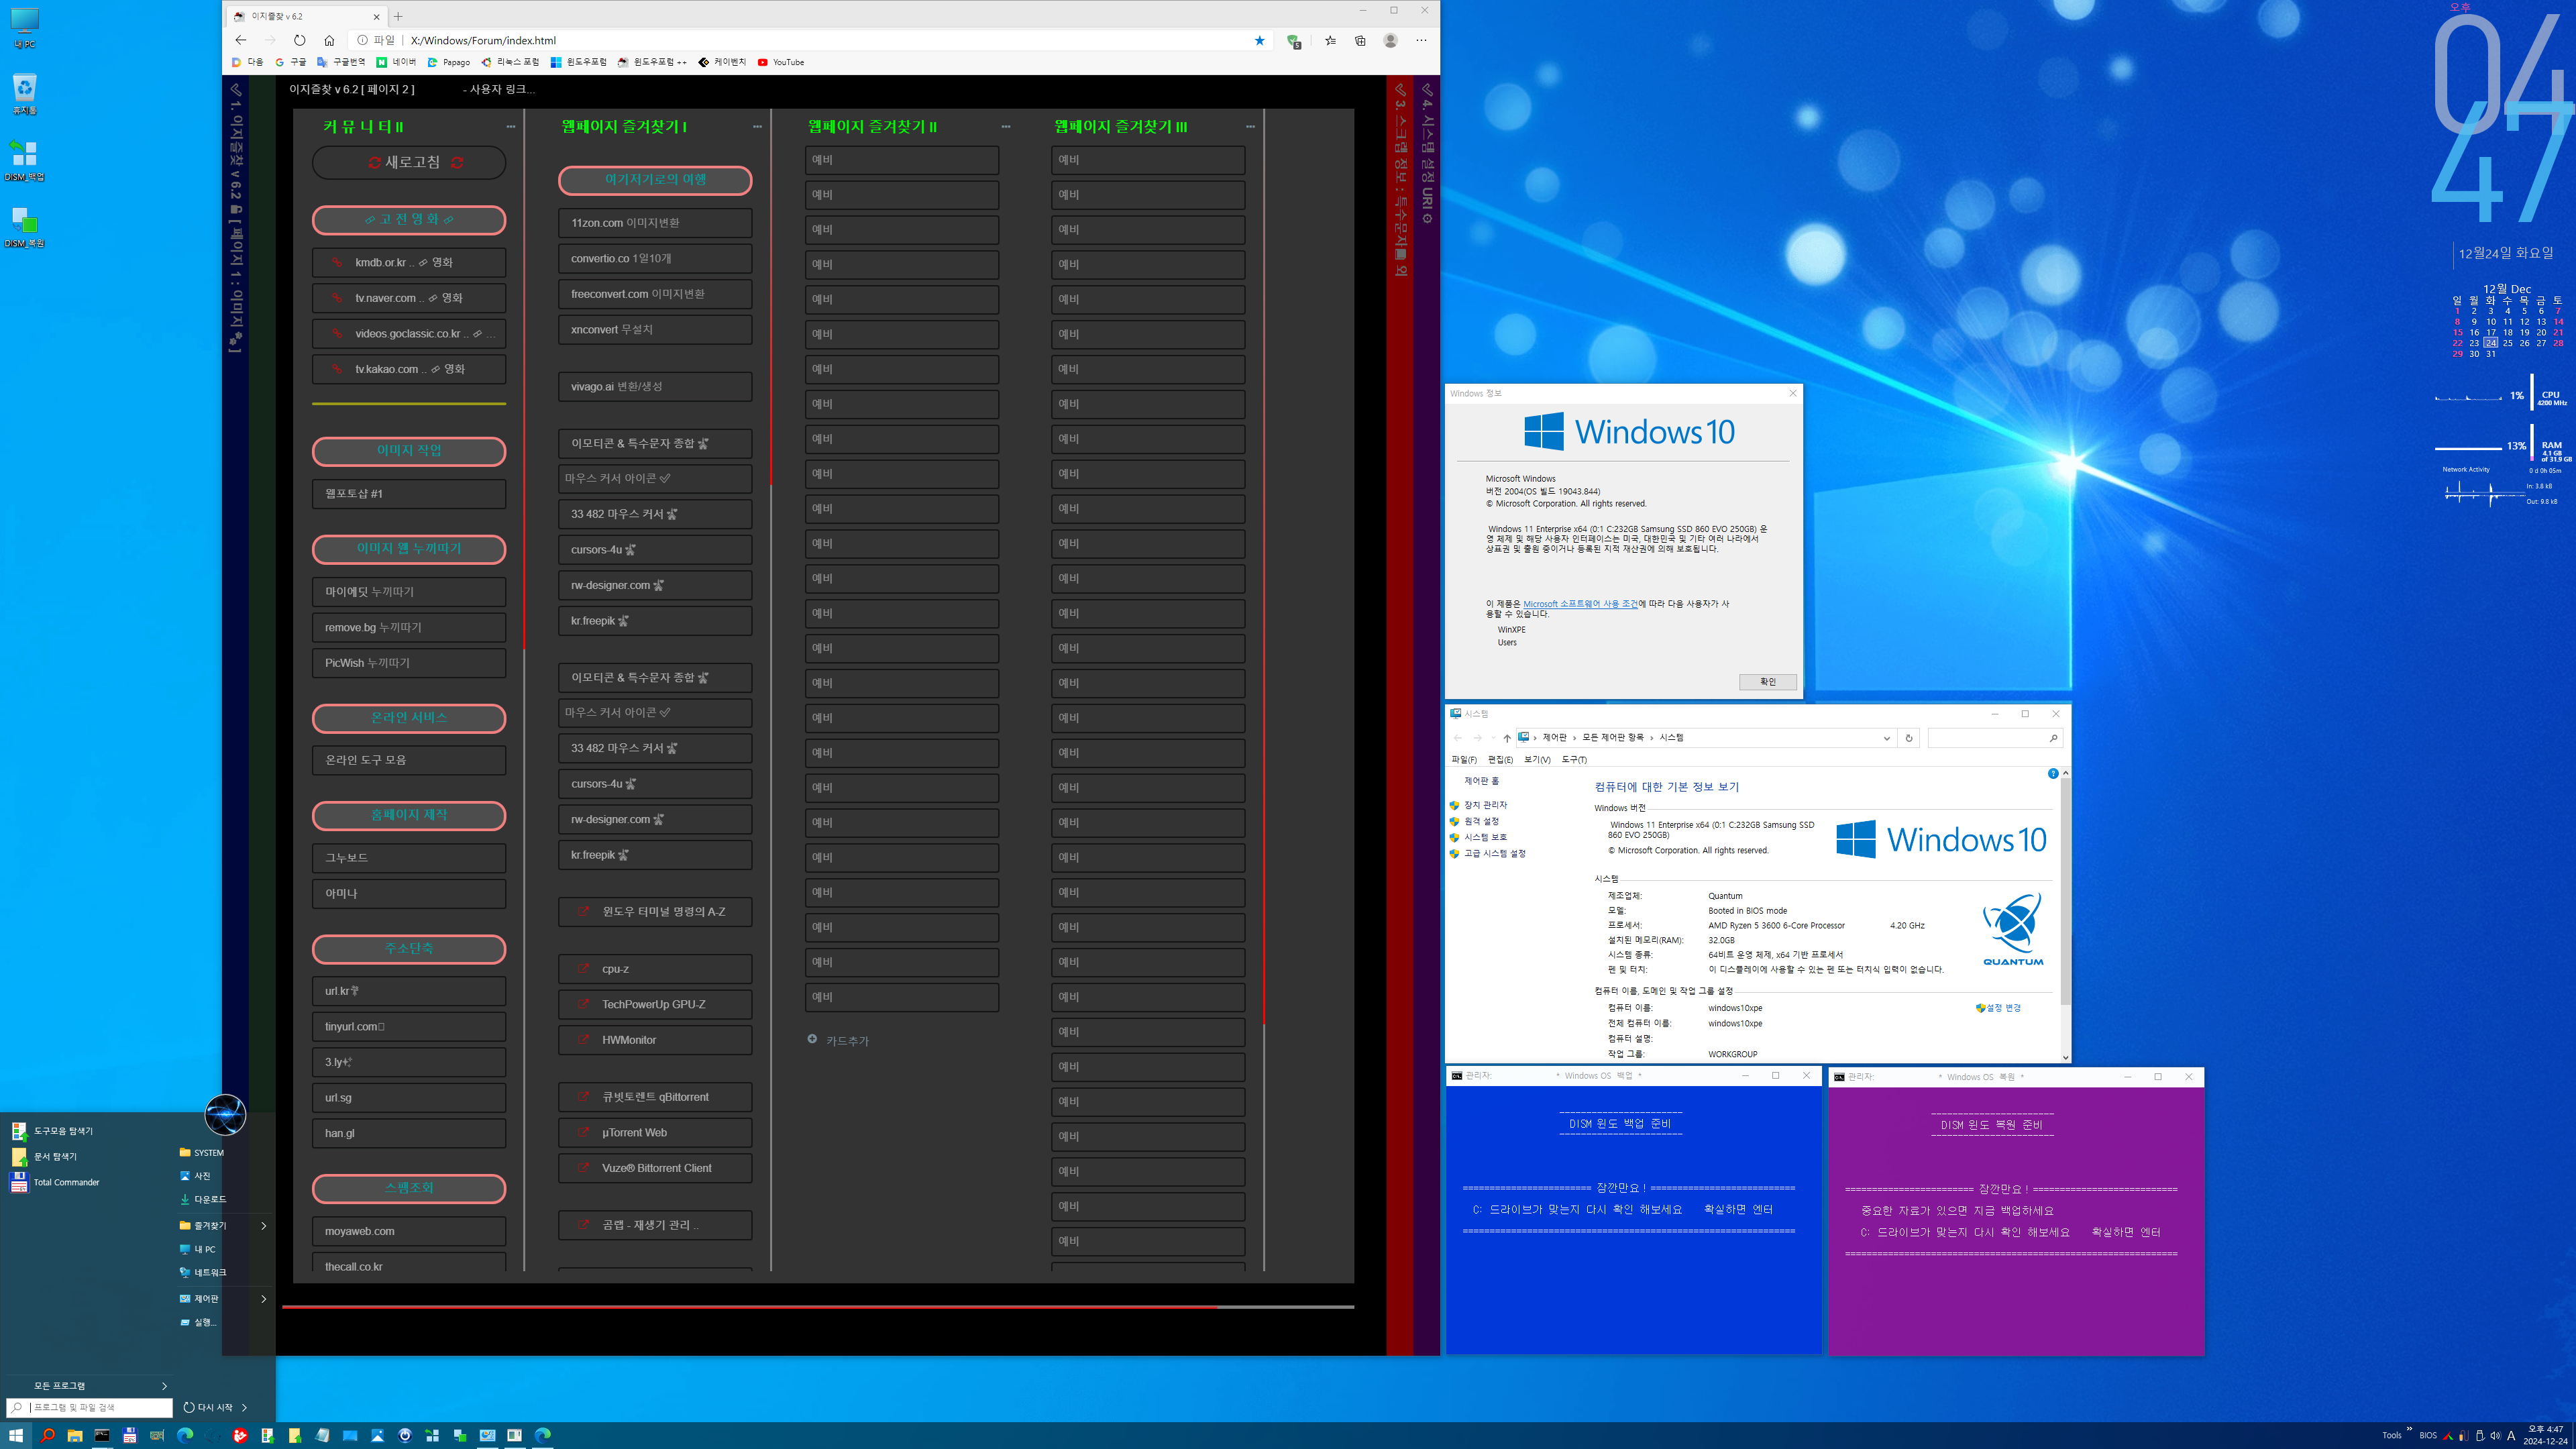Expand address bar dropdown in 시스템 window
Screen dimensions: 2576x1449
pos(1886,738)
